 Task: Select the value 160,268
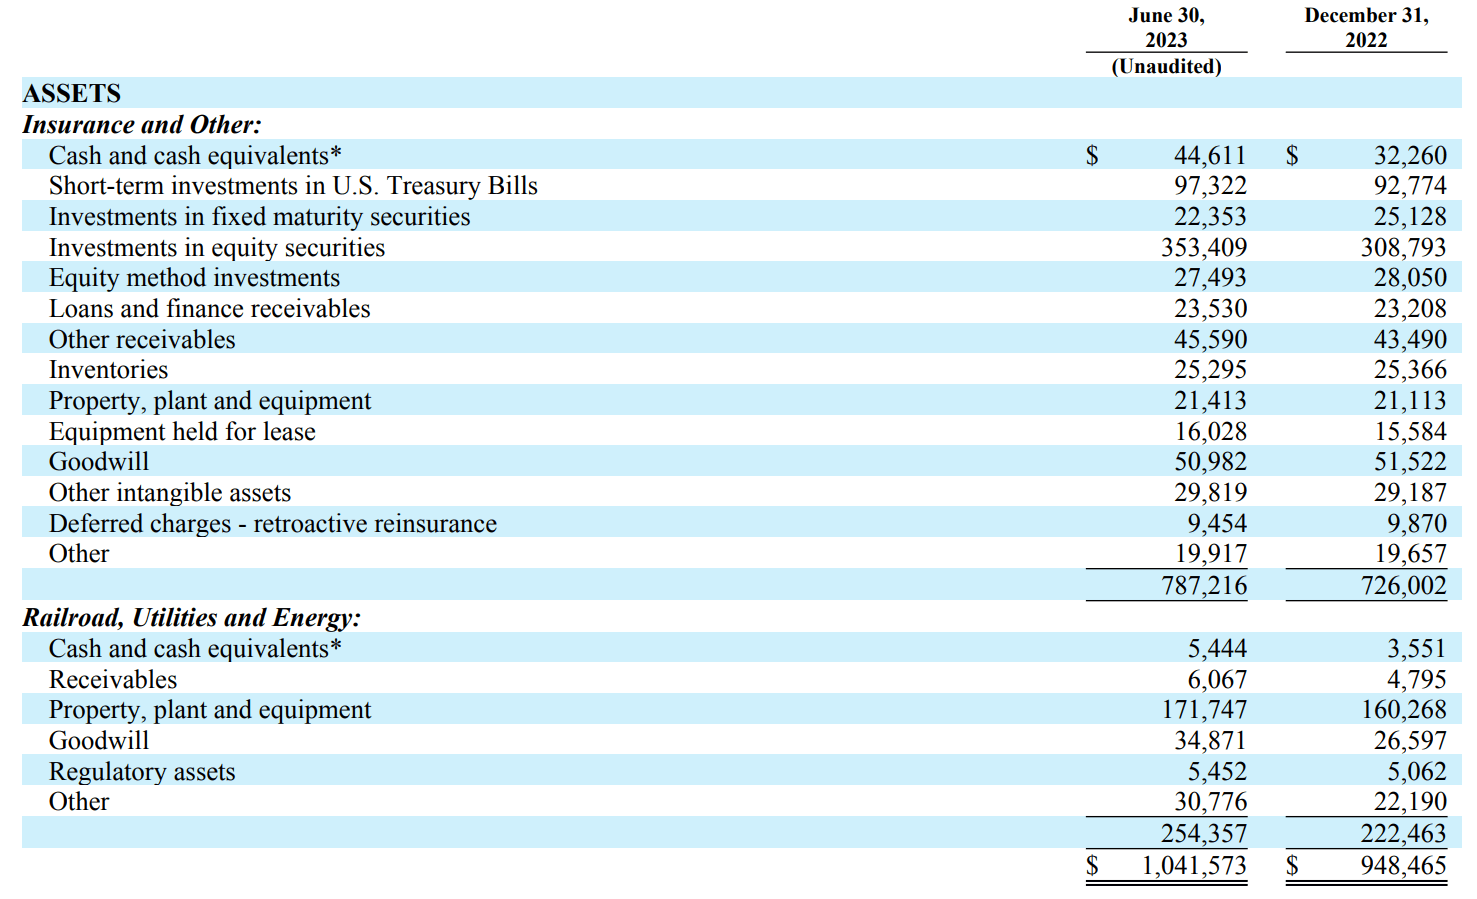pos(1404,710)
